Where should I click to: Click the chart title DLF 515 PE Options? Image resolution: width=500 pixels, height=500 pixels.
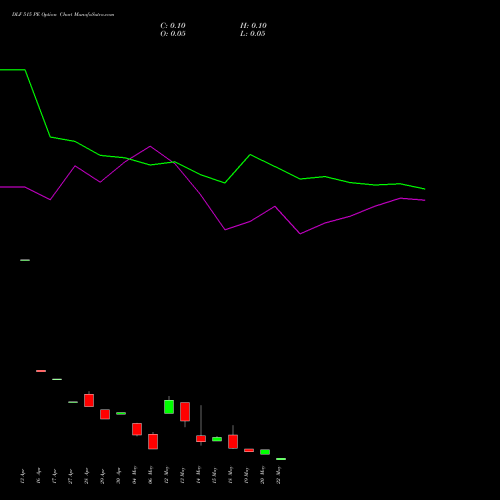pos(35,15)
